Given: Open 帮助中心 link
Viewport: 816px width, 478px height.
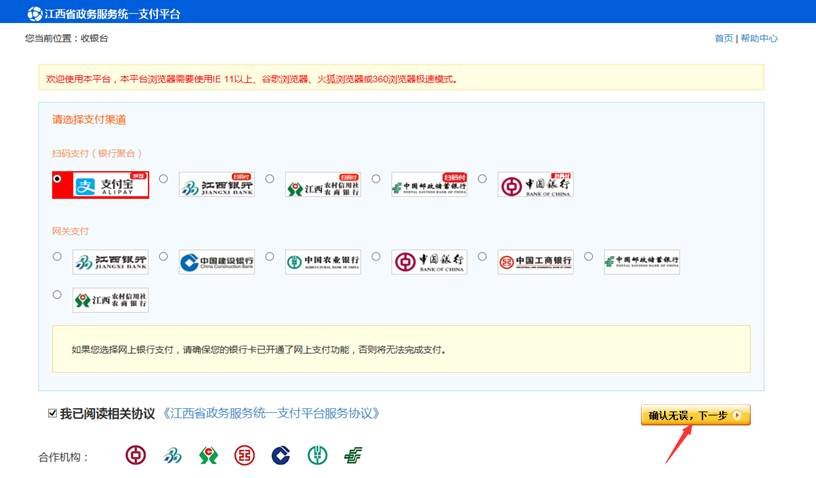Looking at the screenshot, I should click(x=759, y=38).
